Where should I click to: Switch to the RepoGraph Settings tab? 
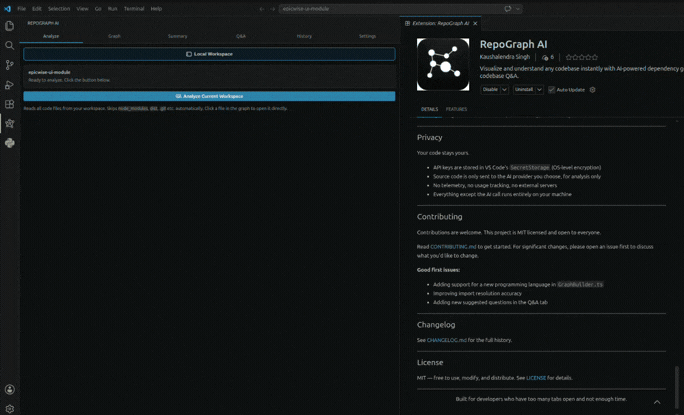pyautogui.click(x=367, y=36)
